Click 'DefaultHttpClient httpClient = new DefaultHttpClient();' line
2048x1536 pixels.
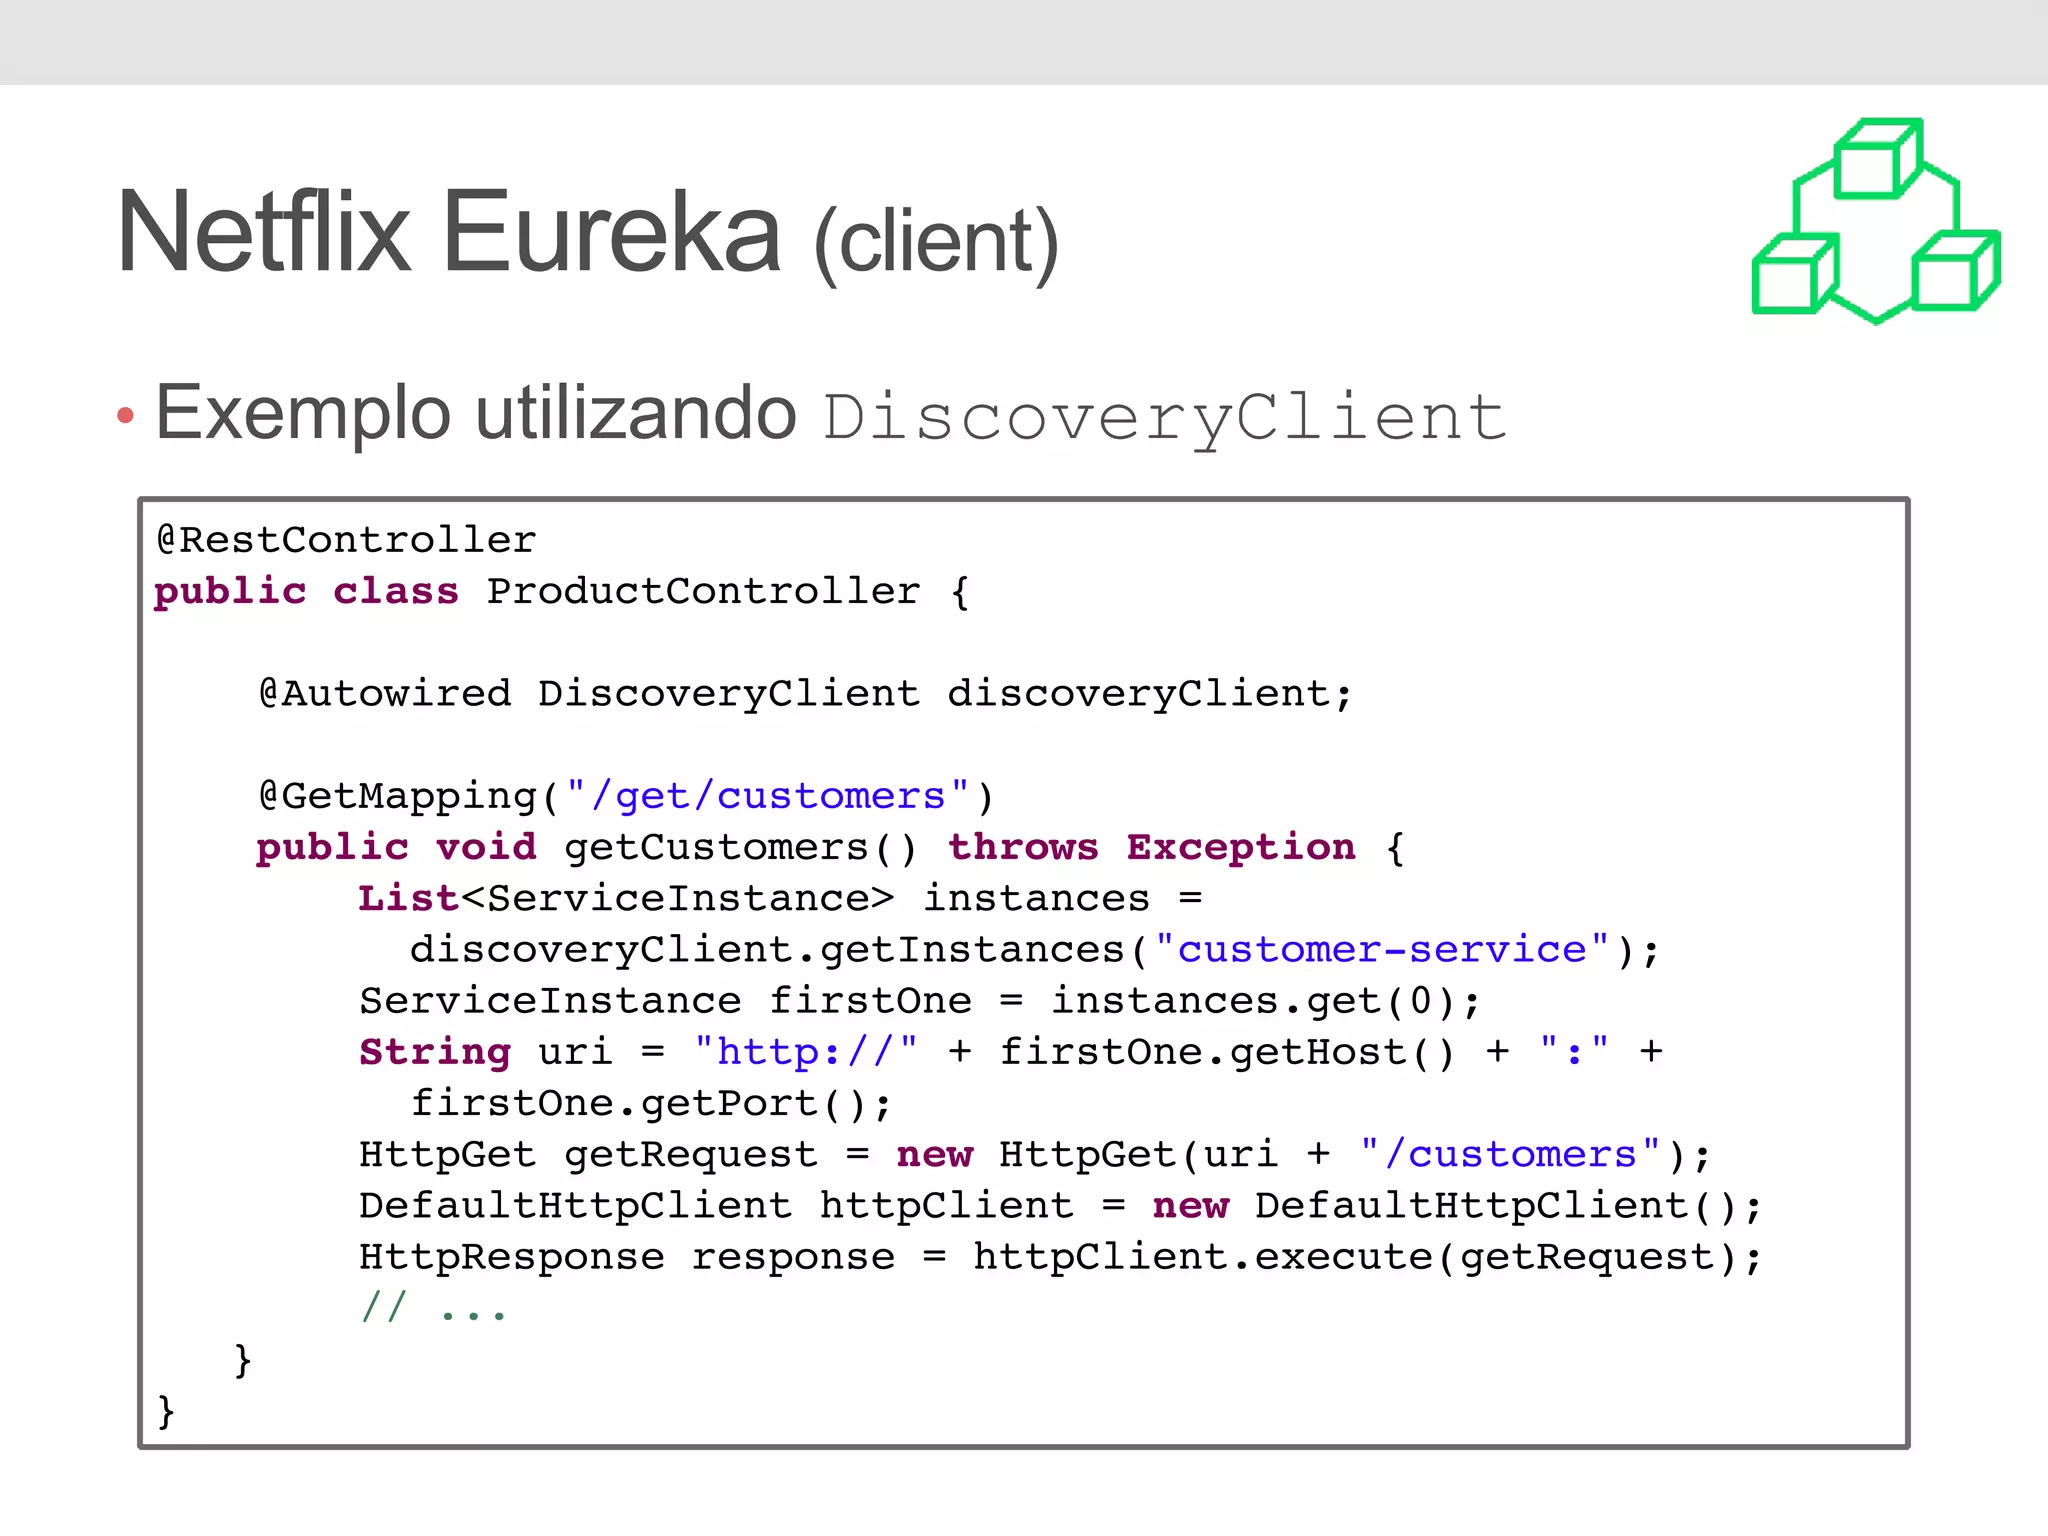coord(1060,1206)
